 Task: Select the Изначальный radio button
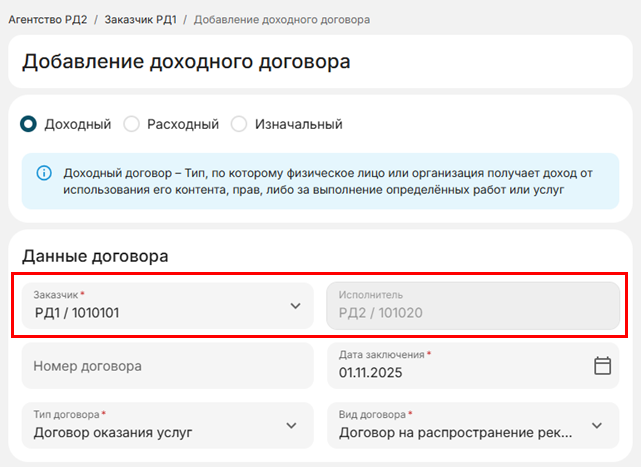pos(238,125)
